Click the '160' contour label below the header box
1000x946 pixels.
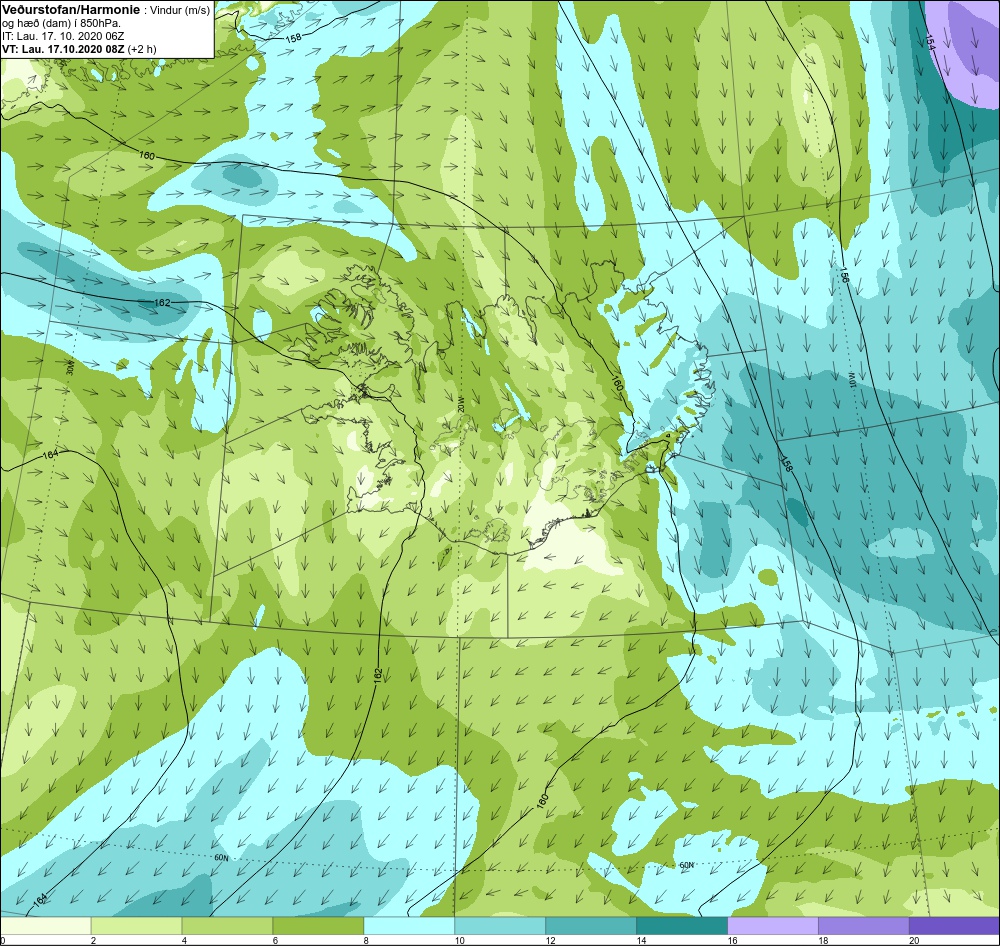pos(147,156)
